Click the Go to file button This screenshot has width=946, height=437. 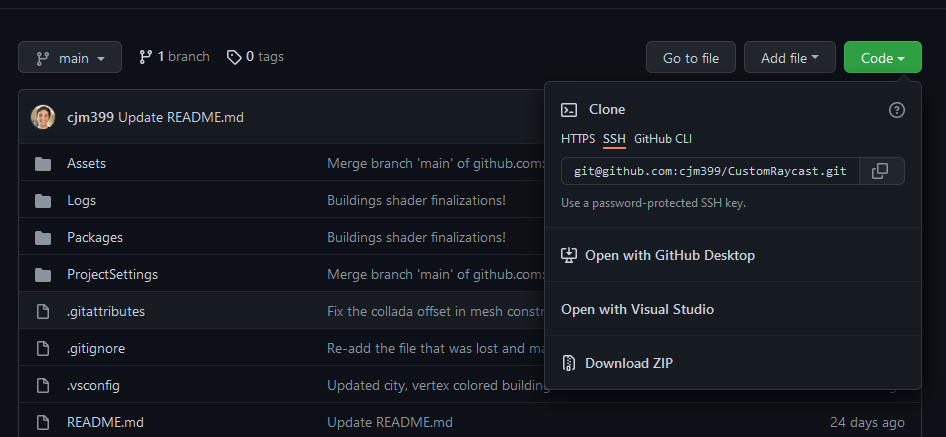pos(691,57)
